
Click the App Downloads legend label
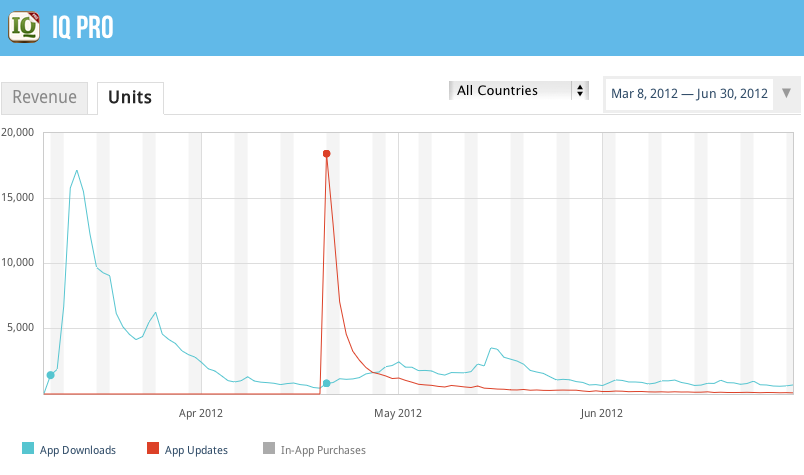[x=78, y=450]
